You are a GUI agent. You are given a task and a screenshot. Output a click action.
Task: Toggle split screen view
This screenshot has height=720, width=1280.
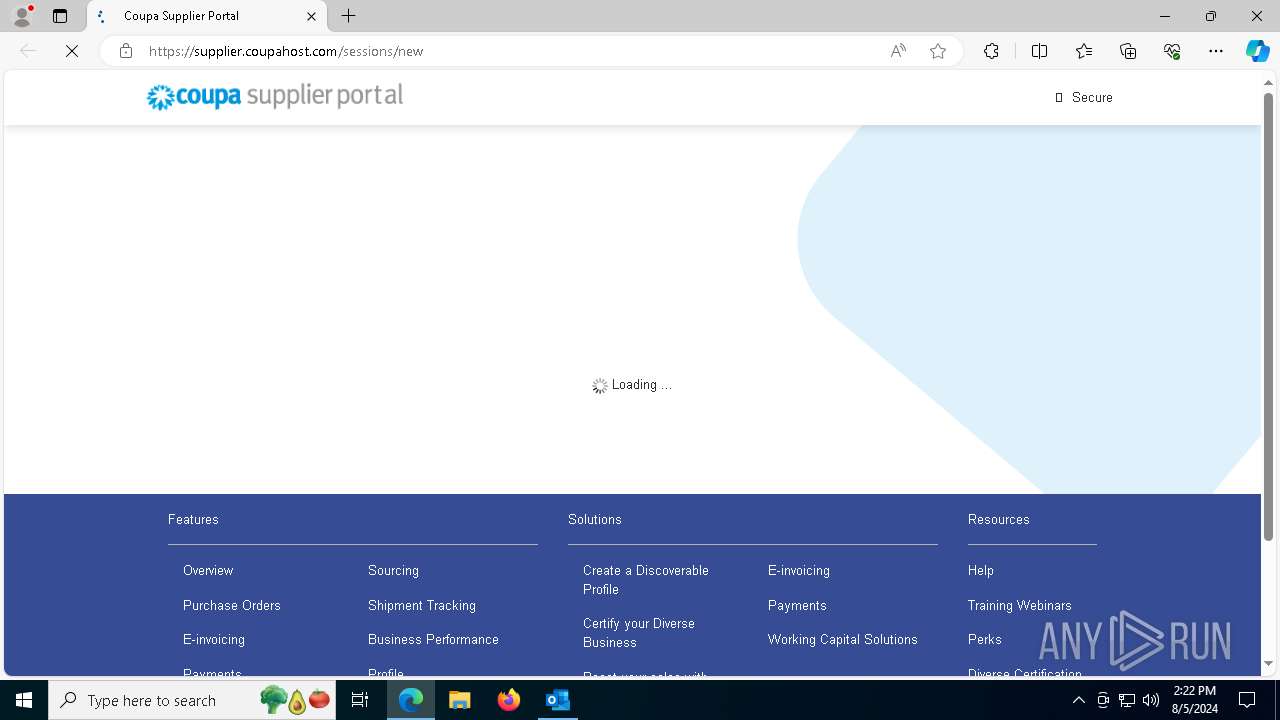(1039, 51)
